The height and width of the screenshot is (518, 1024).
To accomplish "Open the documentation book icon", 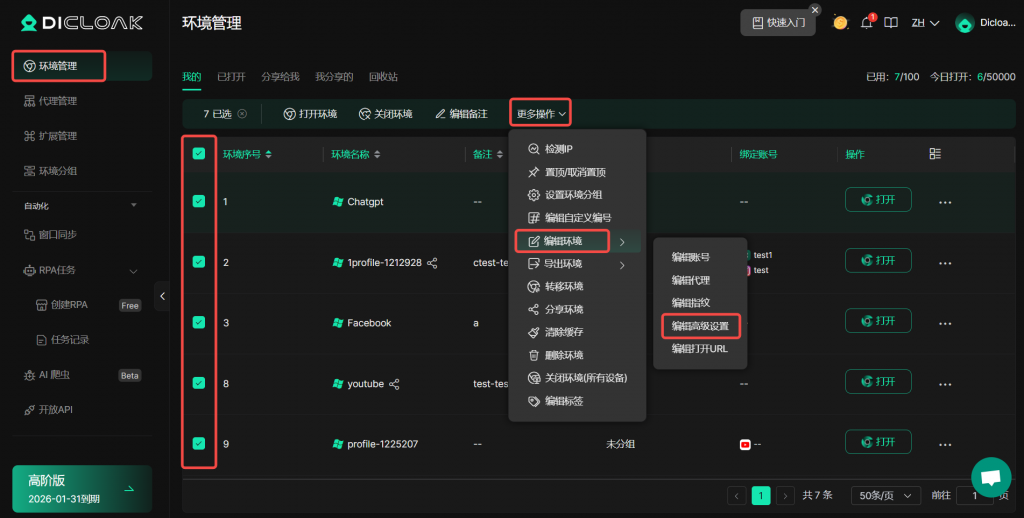I will pos(891,22).
